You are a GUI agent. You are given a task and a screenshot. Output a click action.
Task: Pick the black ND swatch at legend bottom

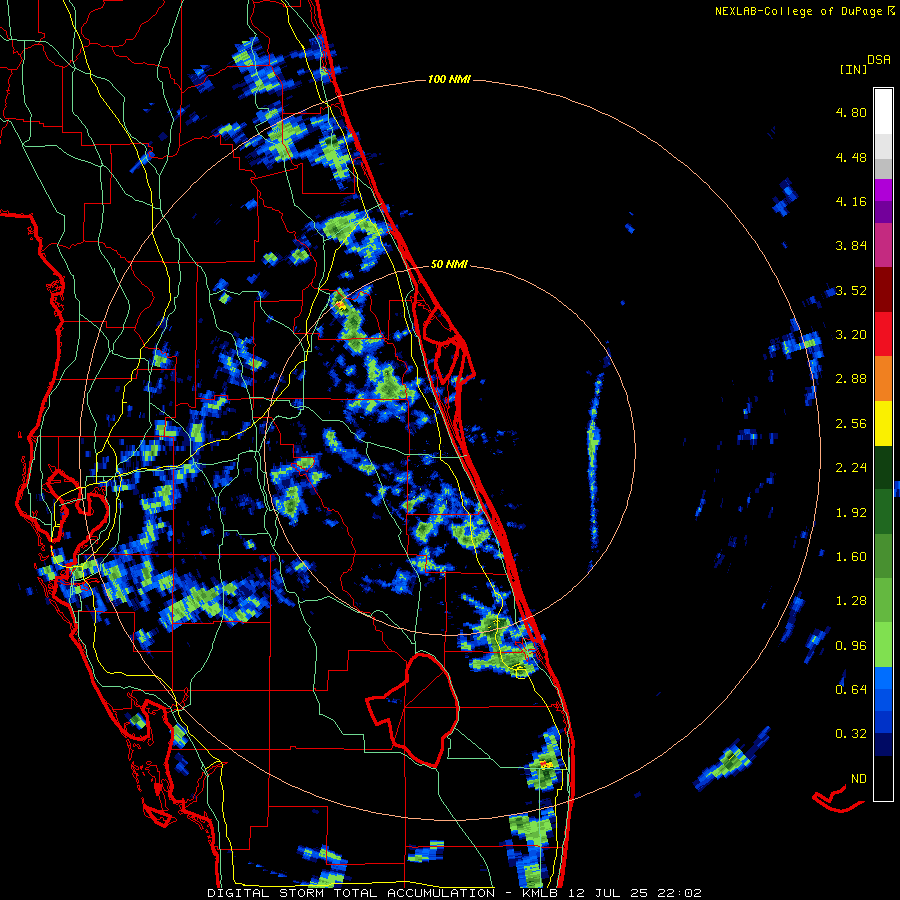pos(883,778)
